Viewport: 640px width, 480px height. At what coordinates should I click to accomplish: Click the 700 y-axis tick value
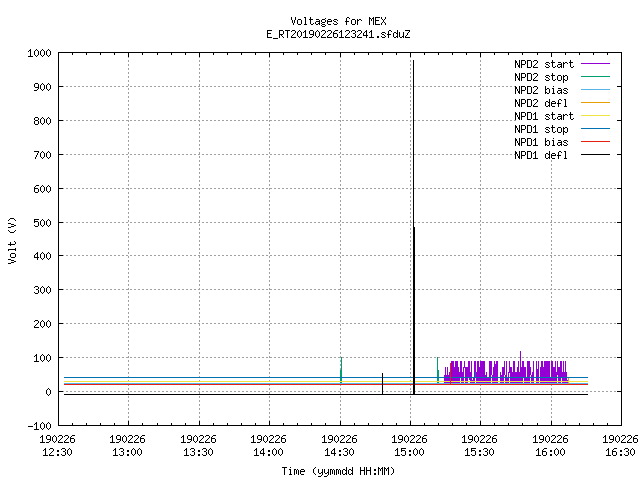[x=42, y=155]
